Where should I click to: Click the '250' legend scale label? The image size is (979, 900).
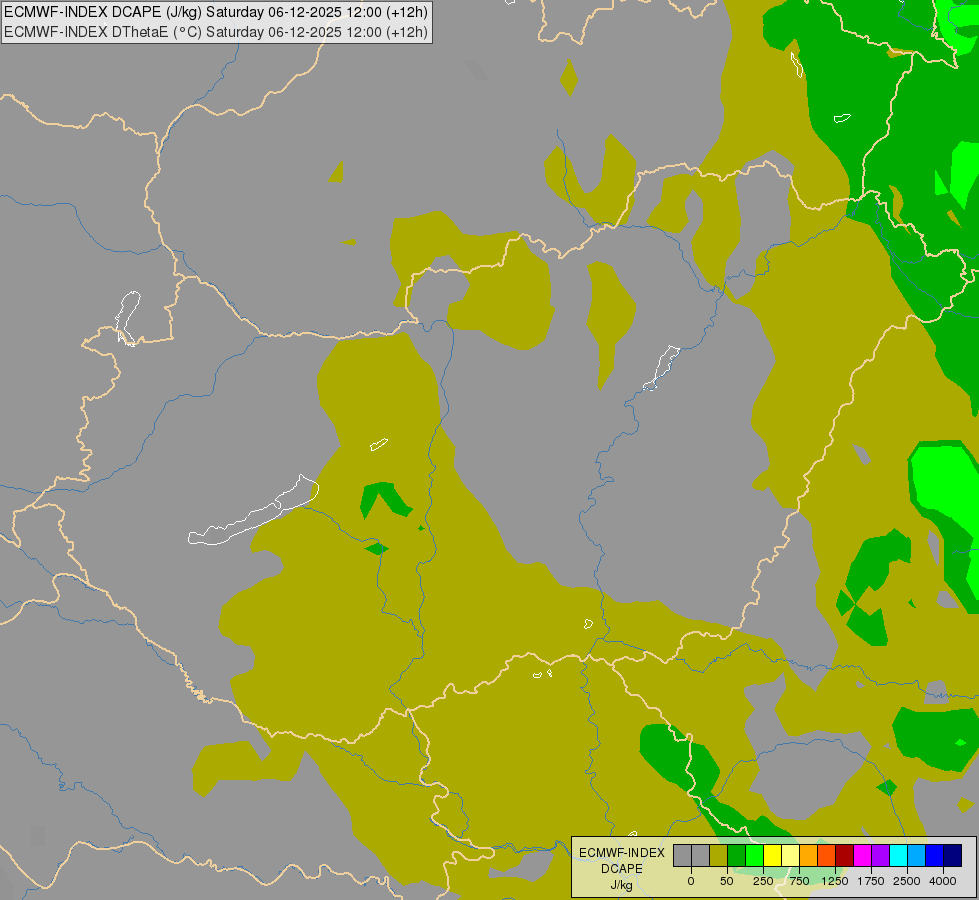tap(763, 881)
